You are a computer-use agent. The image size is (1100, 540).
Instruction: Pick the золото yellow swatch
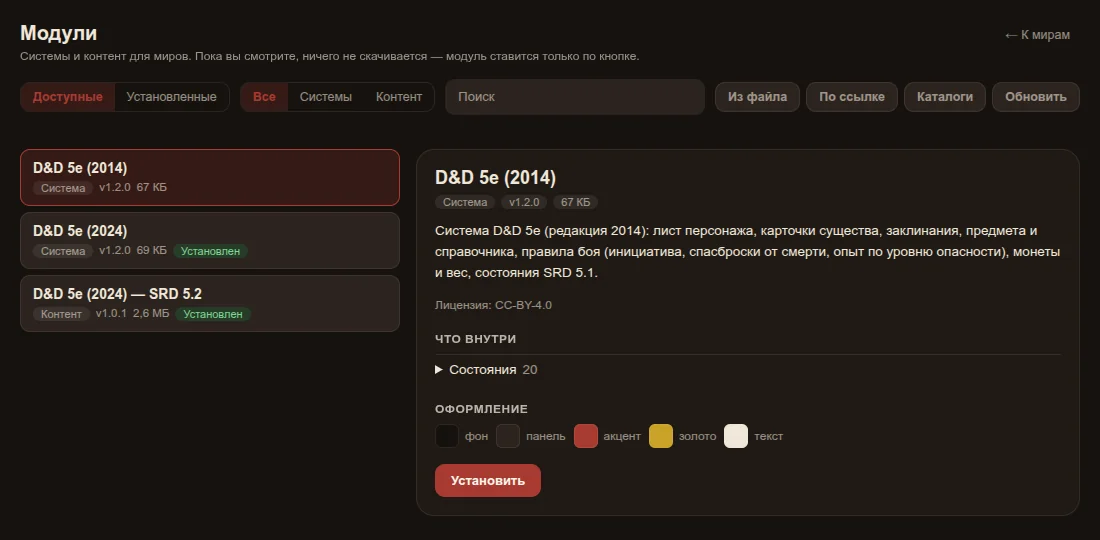click(661, 436)
